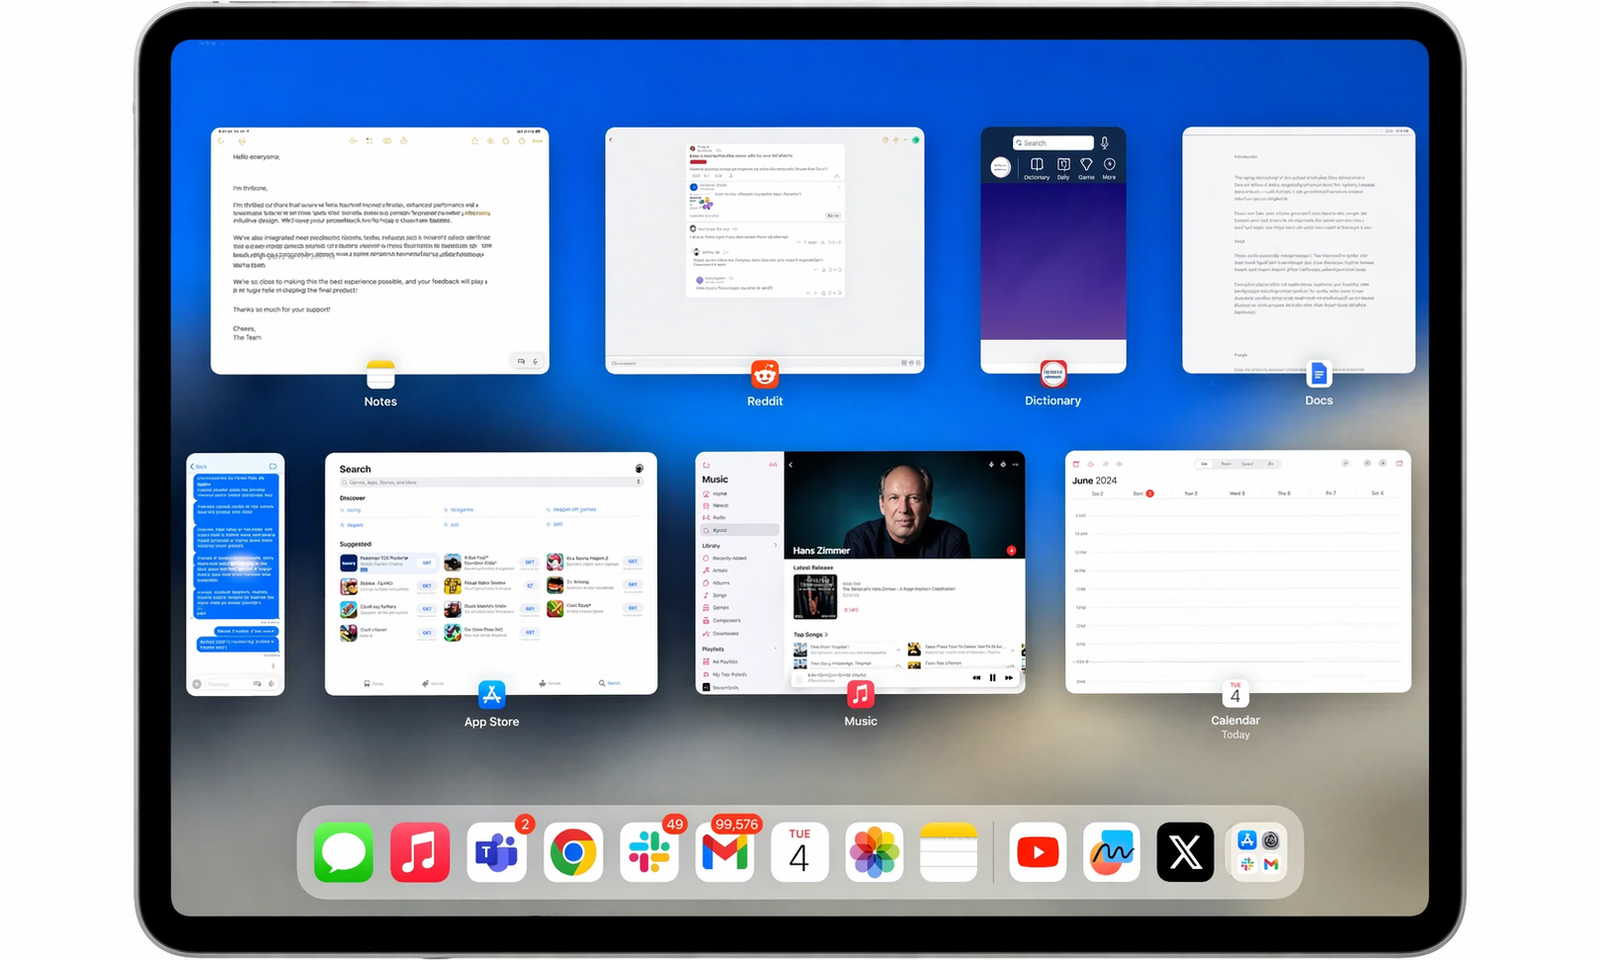
Task: Tap the "Suggested" heading in the App Store
Action: [x=355, y=544]
